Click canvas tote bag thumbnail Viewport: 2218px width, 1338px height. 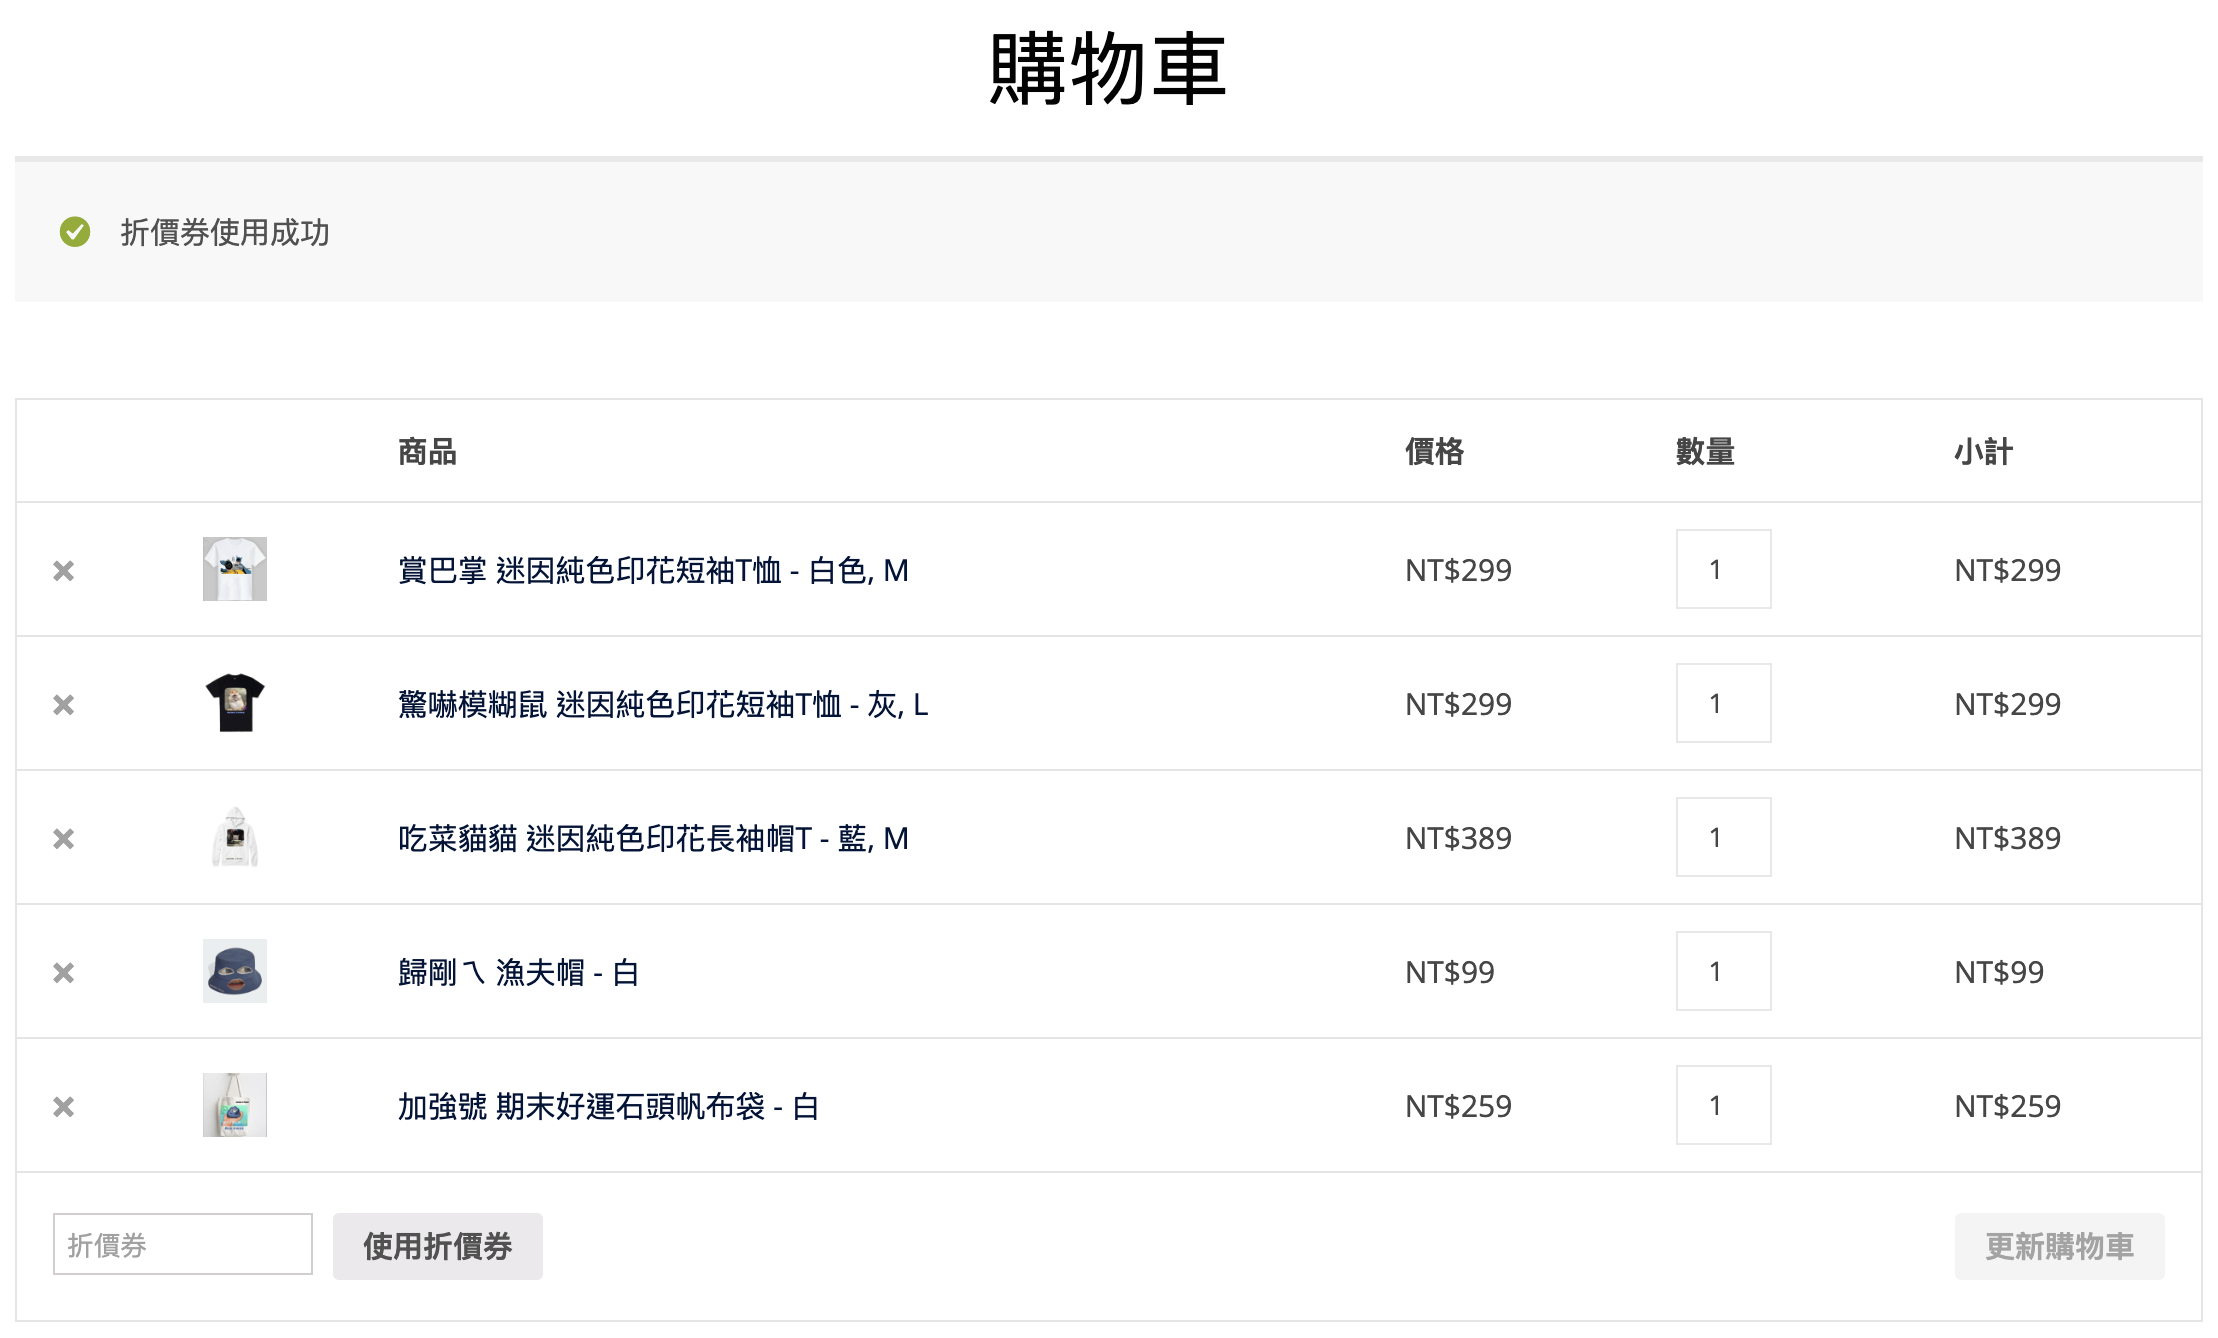pos(235,1105)
